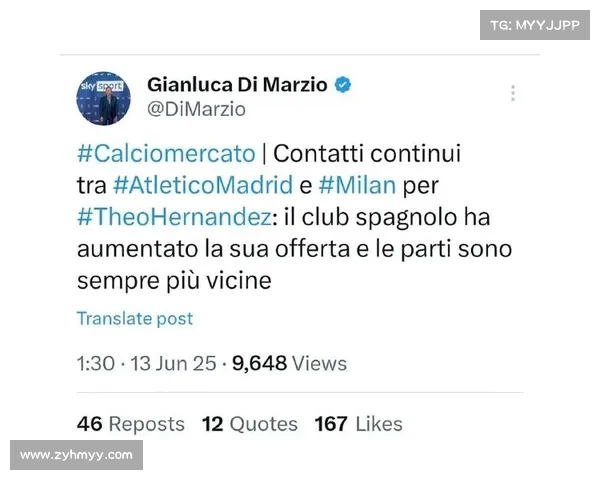Screen dimensions: 600x480
Task: Click Translate post
Action: pos(135,318)
